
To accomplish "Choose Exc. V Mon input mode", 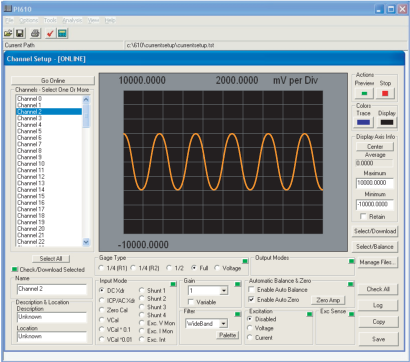I will pos(157,323).
